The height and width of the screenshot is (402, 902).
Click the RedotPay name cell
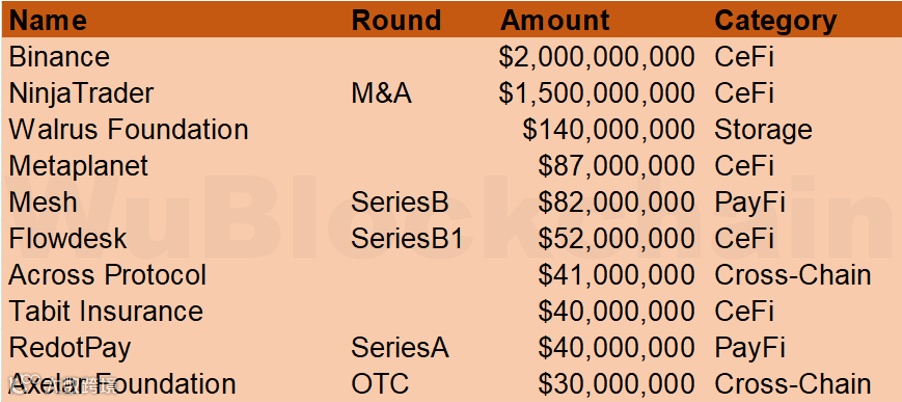click(70, 349)
